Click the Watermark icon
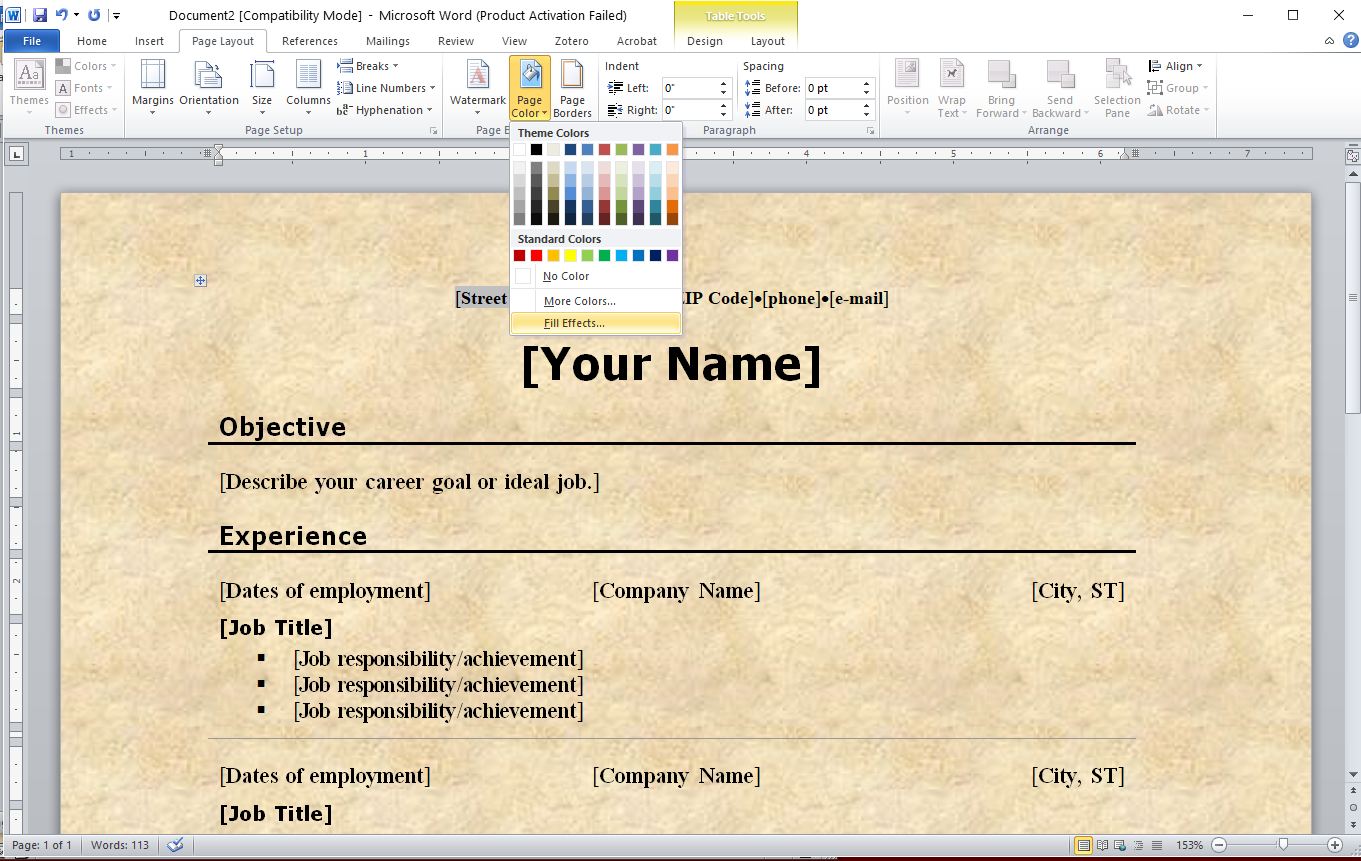Screen dimensions: 1361x861 pos(478,76)
